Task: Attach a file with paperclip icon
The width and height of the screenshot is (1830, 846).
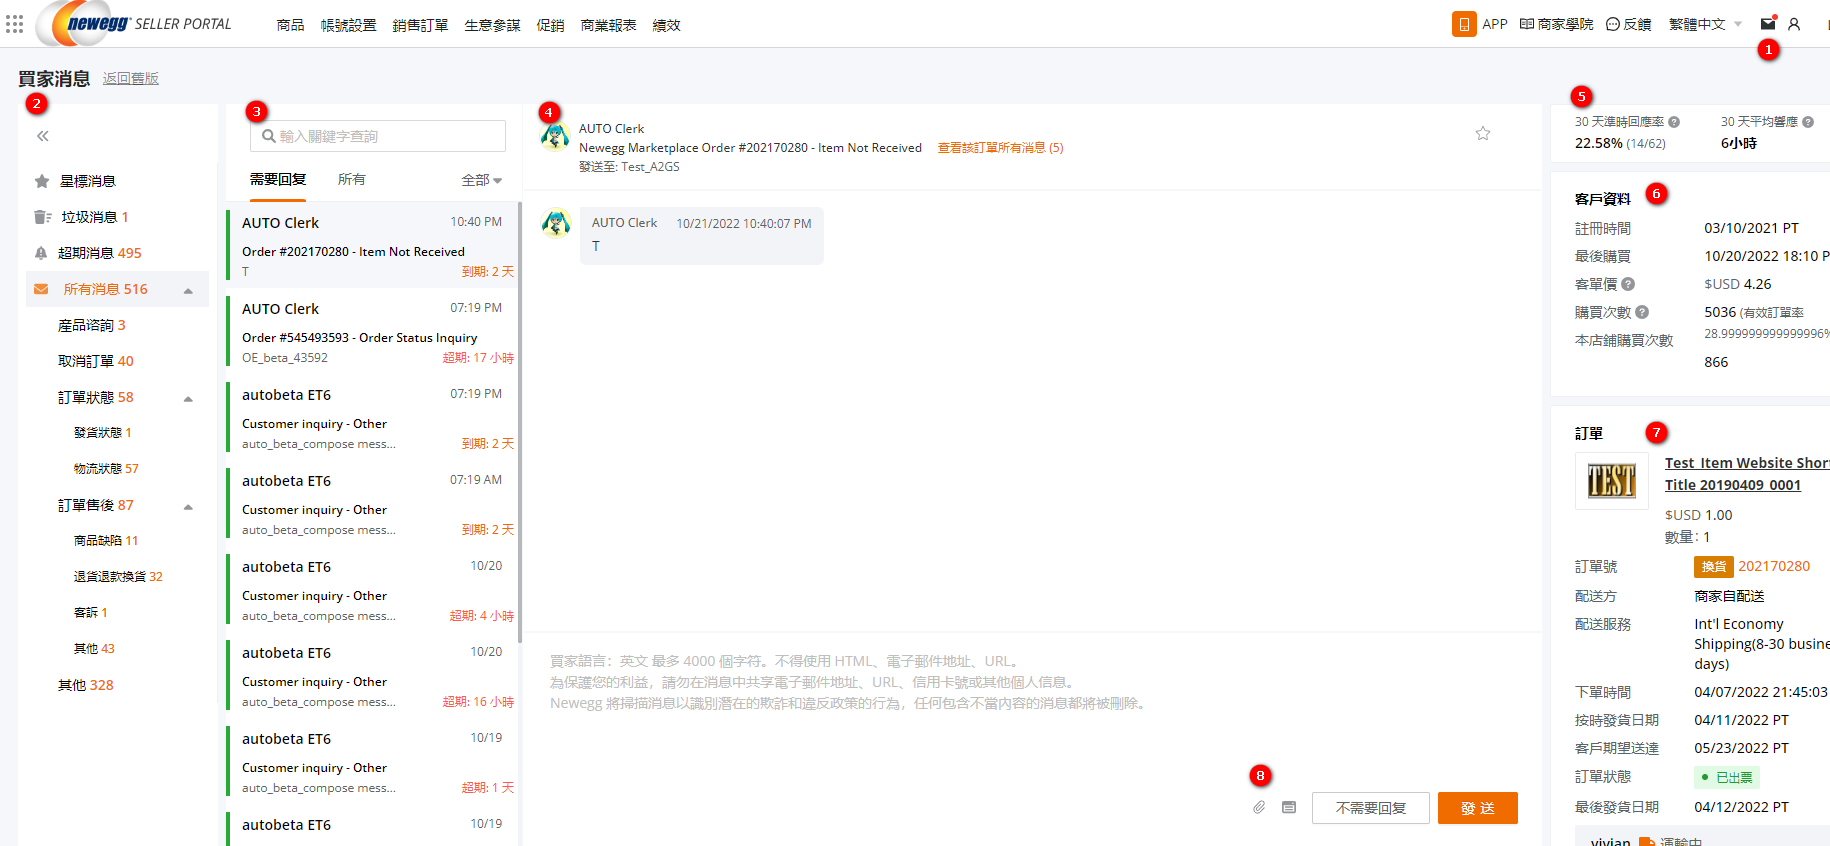Action: (1259, 807)
